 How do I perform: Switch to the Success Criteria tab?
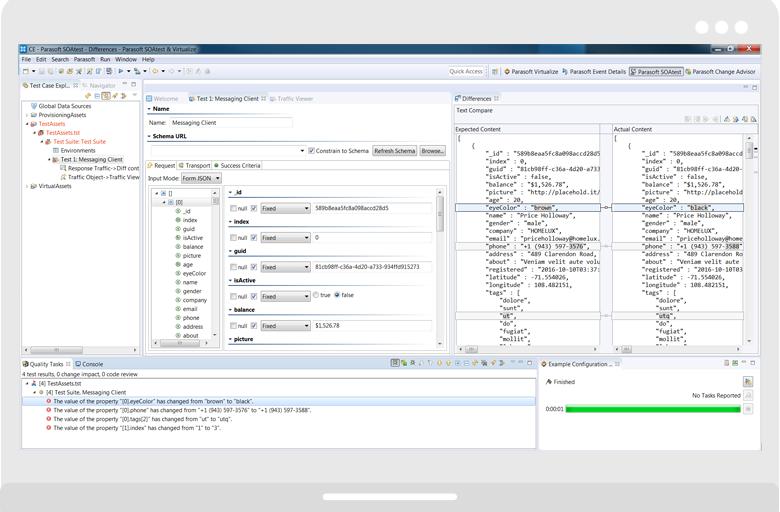(x=239, y=165)
